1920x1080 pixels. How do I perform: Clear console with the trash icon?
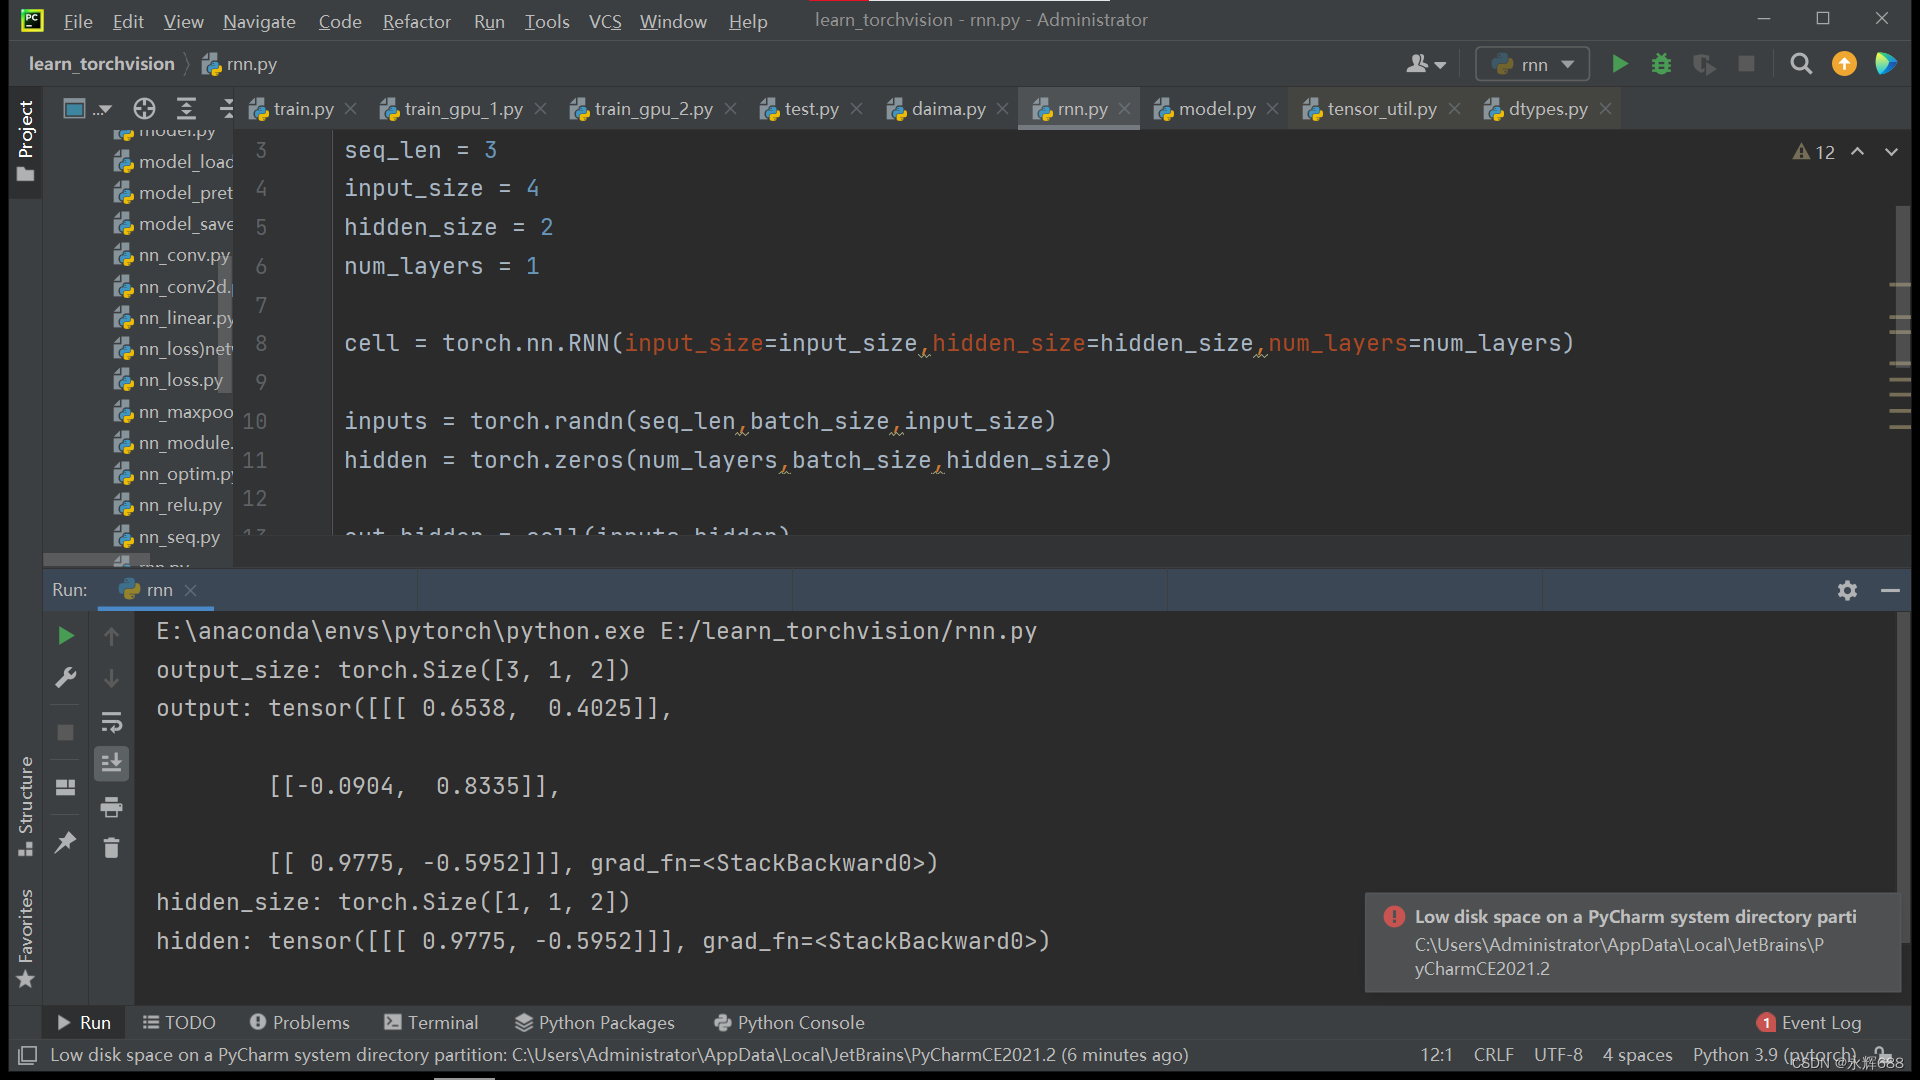click(x=111, y=848)
